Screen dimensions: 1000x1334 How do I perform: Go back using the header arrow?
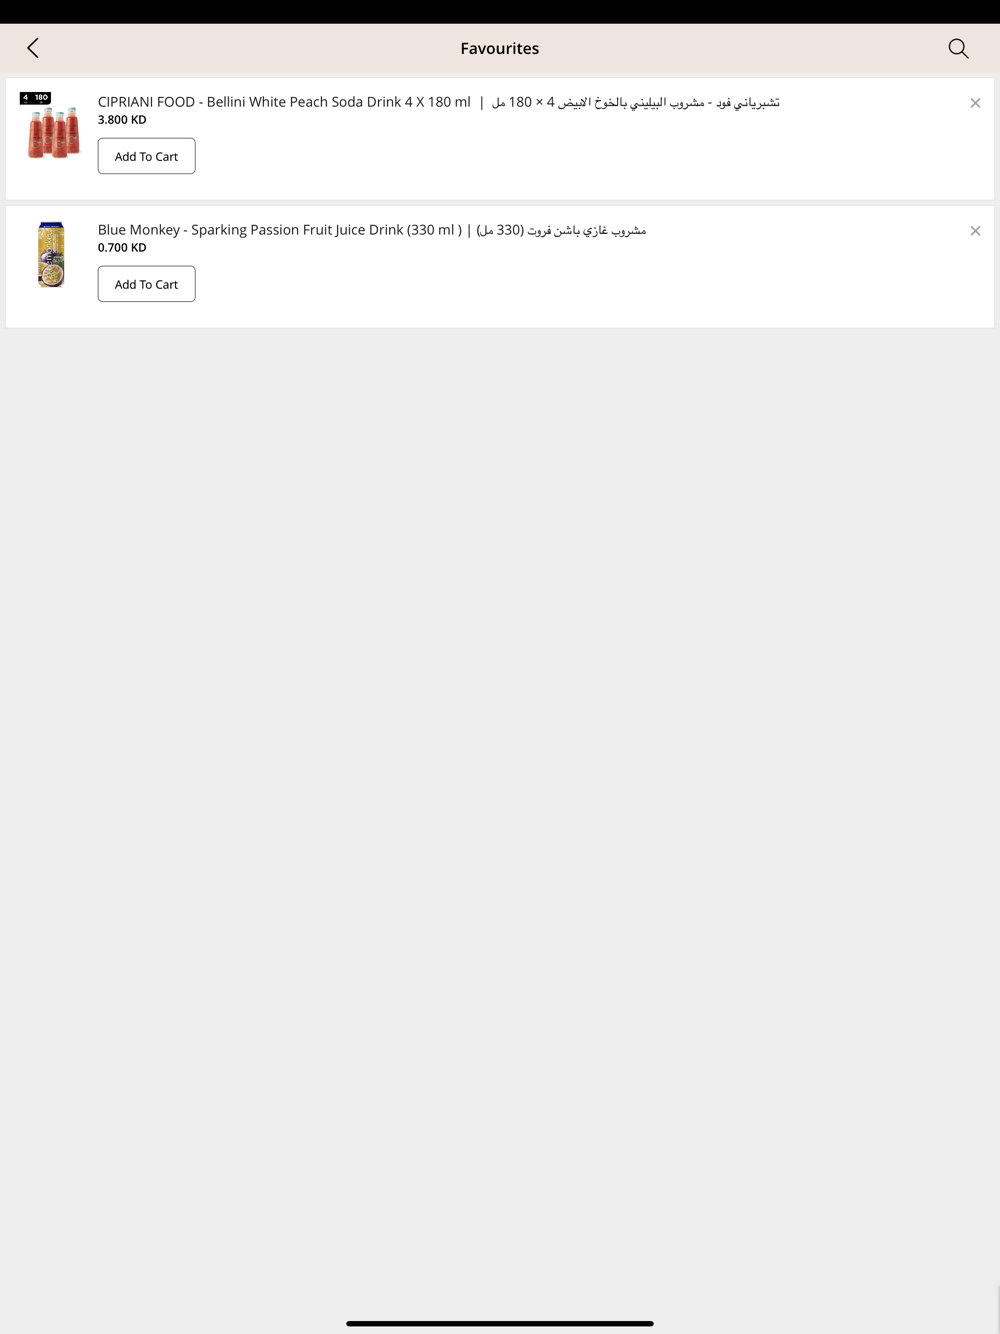coord(33,48)
